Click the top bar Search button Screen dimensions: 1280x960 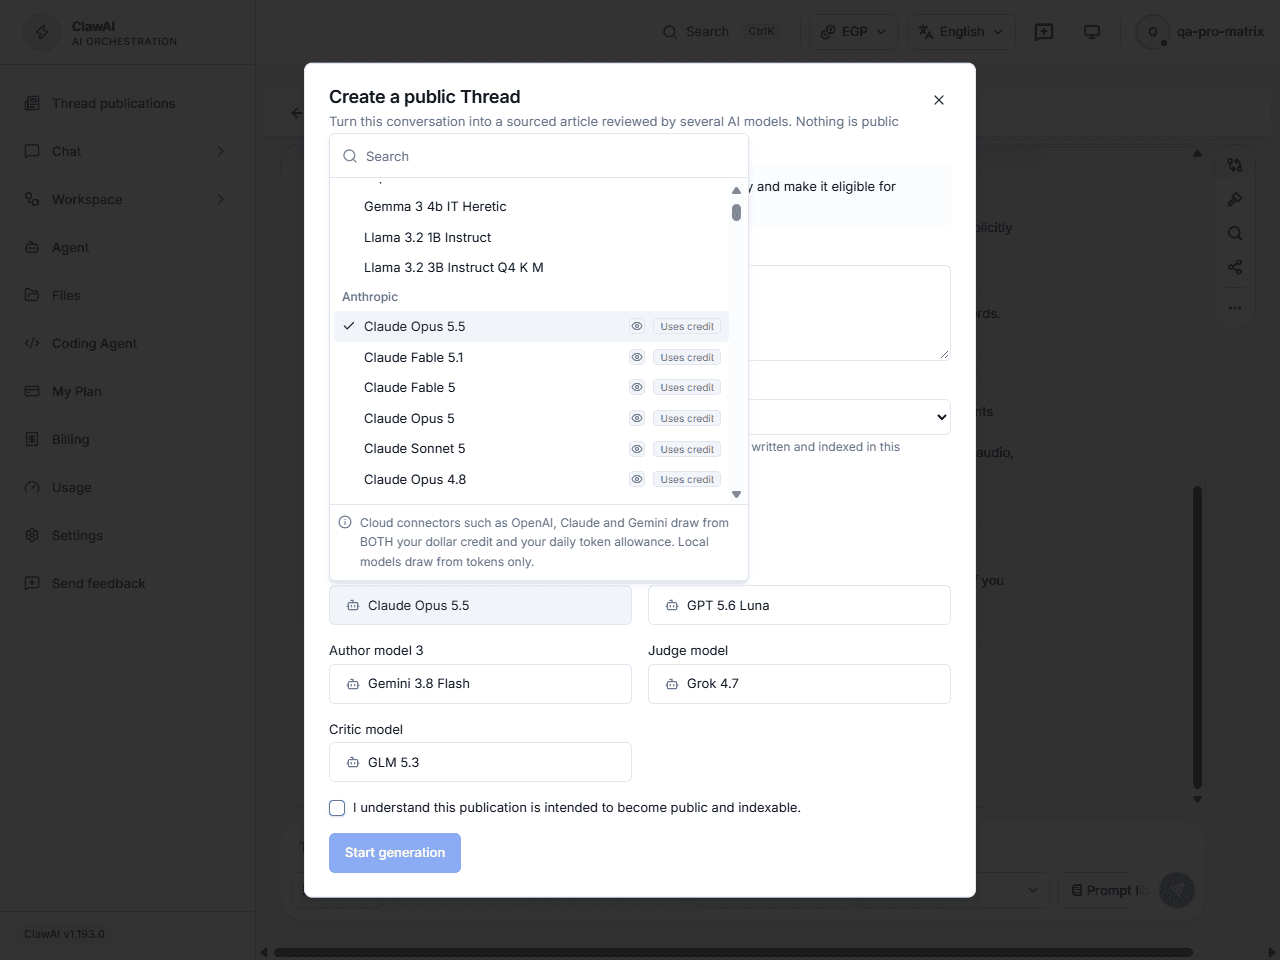point(719,32)
